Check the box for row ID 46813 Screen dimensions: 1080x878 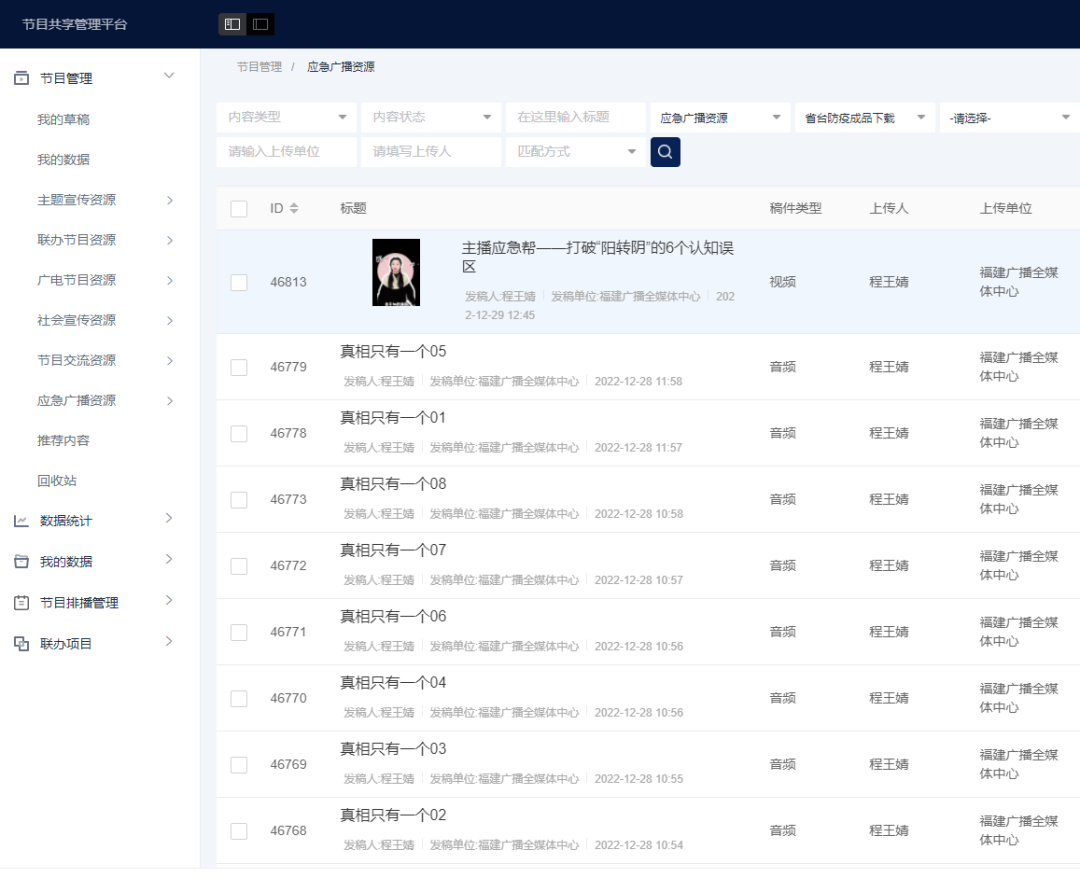coord(239,283)
